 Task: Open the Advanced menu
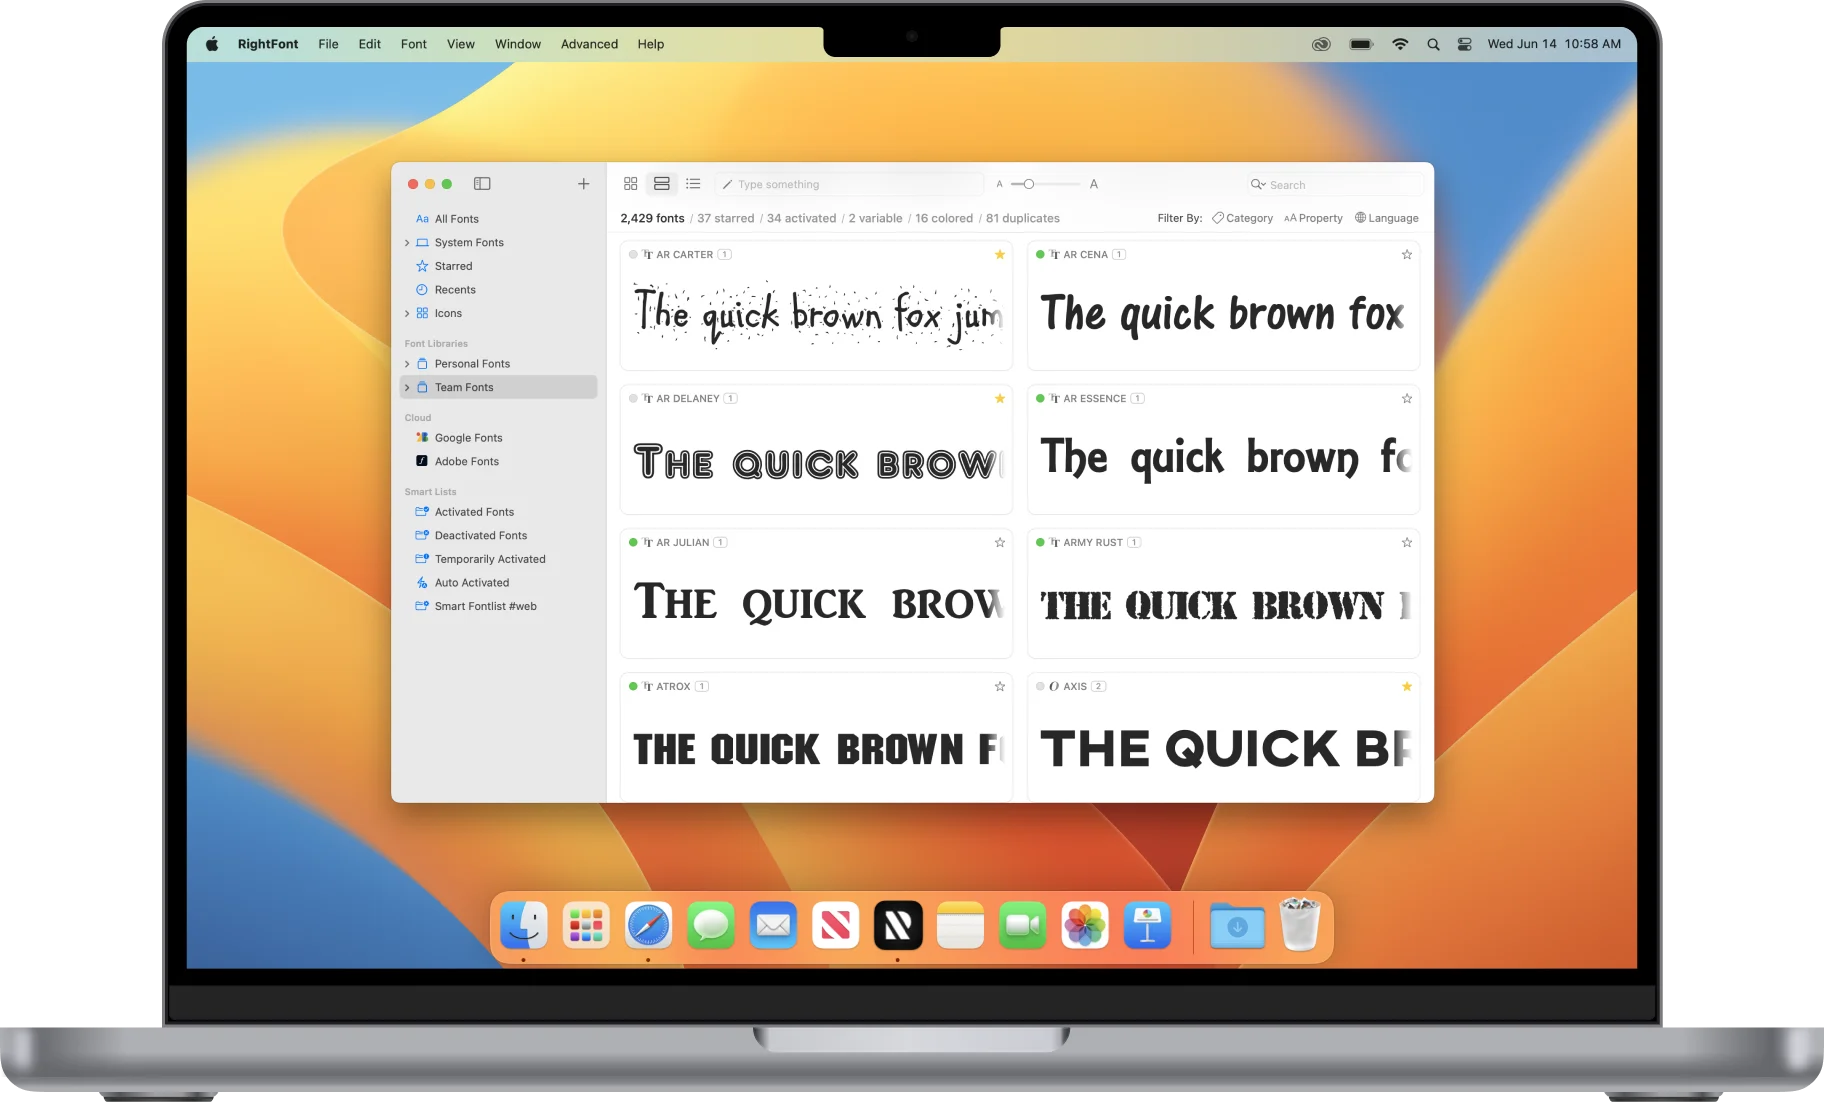click(x=589, y=44)
